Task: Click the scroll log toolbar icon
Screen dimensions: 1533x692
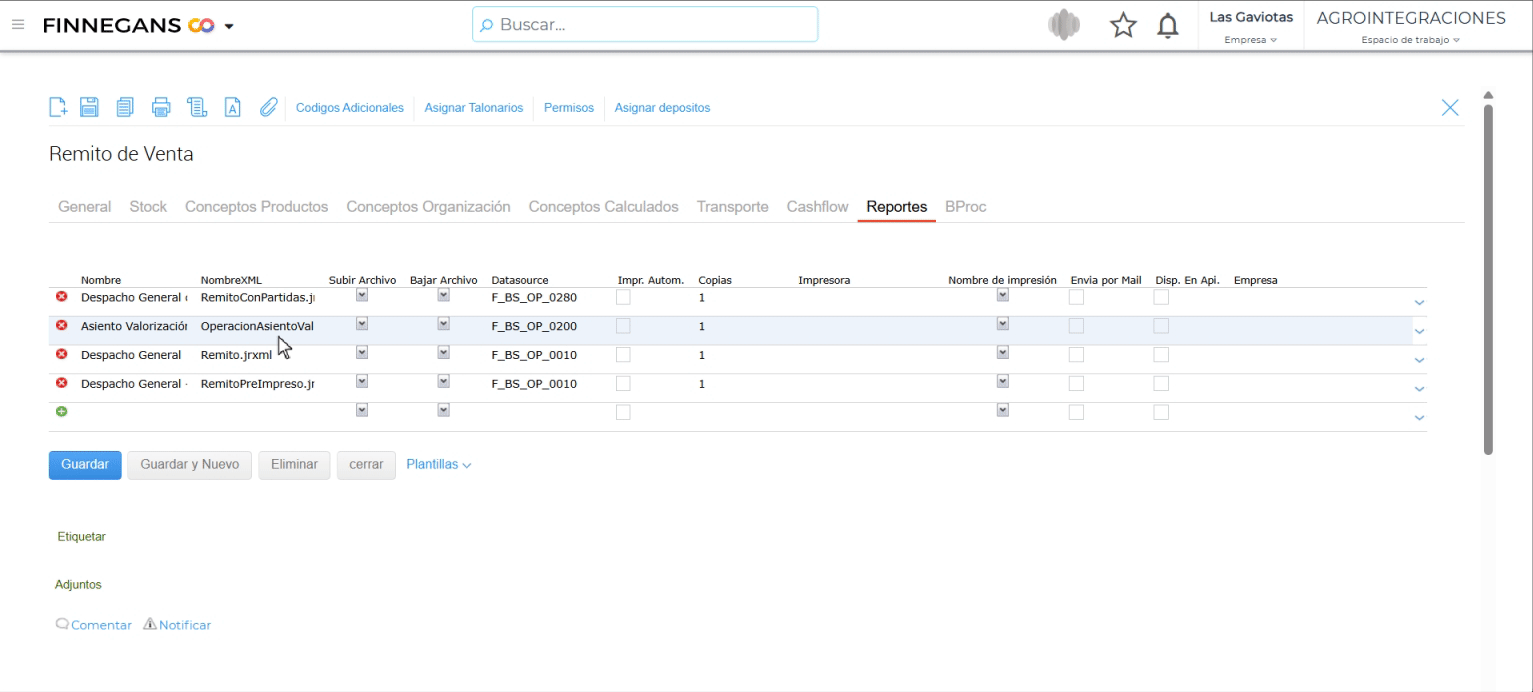Action: (x=196, y=108)
